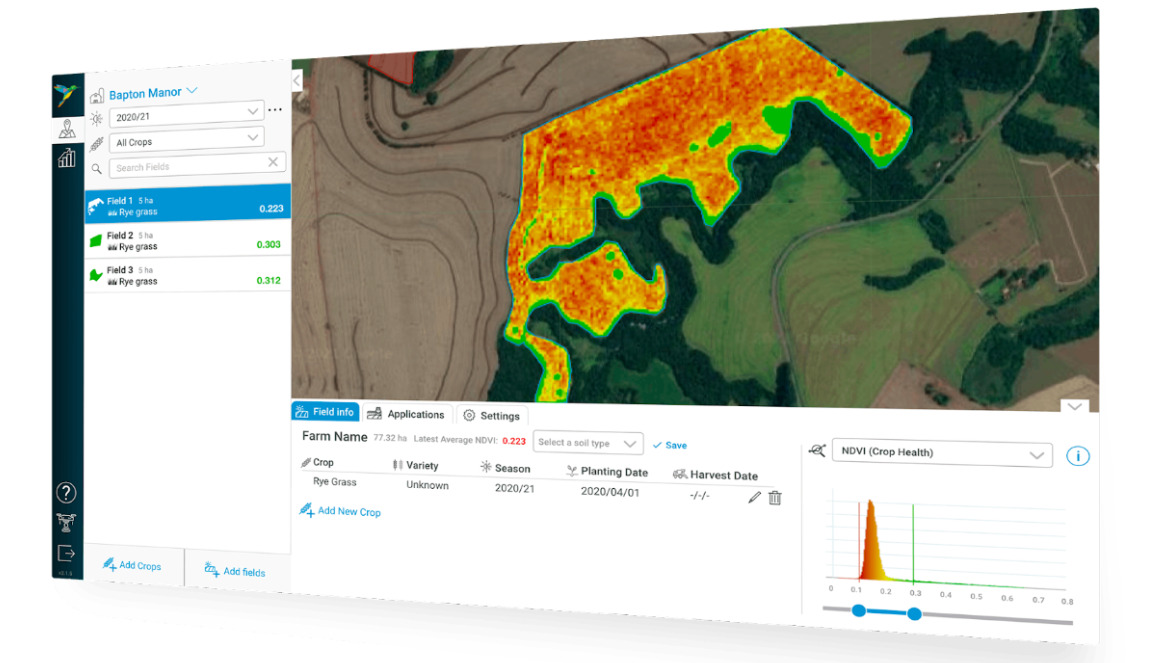This screenshot has width=1150, height=663.
Task: Click the NDVI info icon
Action: pos(1077,456)
